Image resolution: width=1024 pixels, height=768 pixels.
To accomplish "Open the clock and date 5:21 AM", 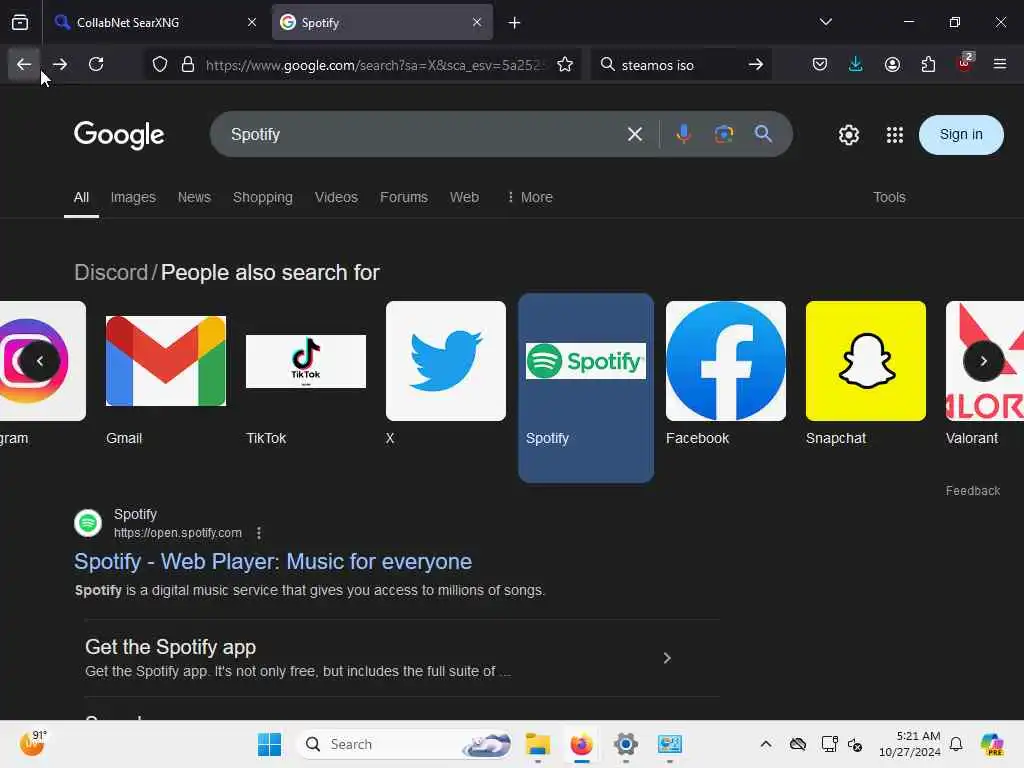I will [909, 744].
